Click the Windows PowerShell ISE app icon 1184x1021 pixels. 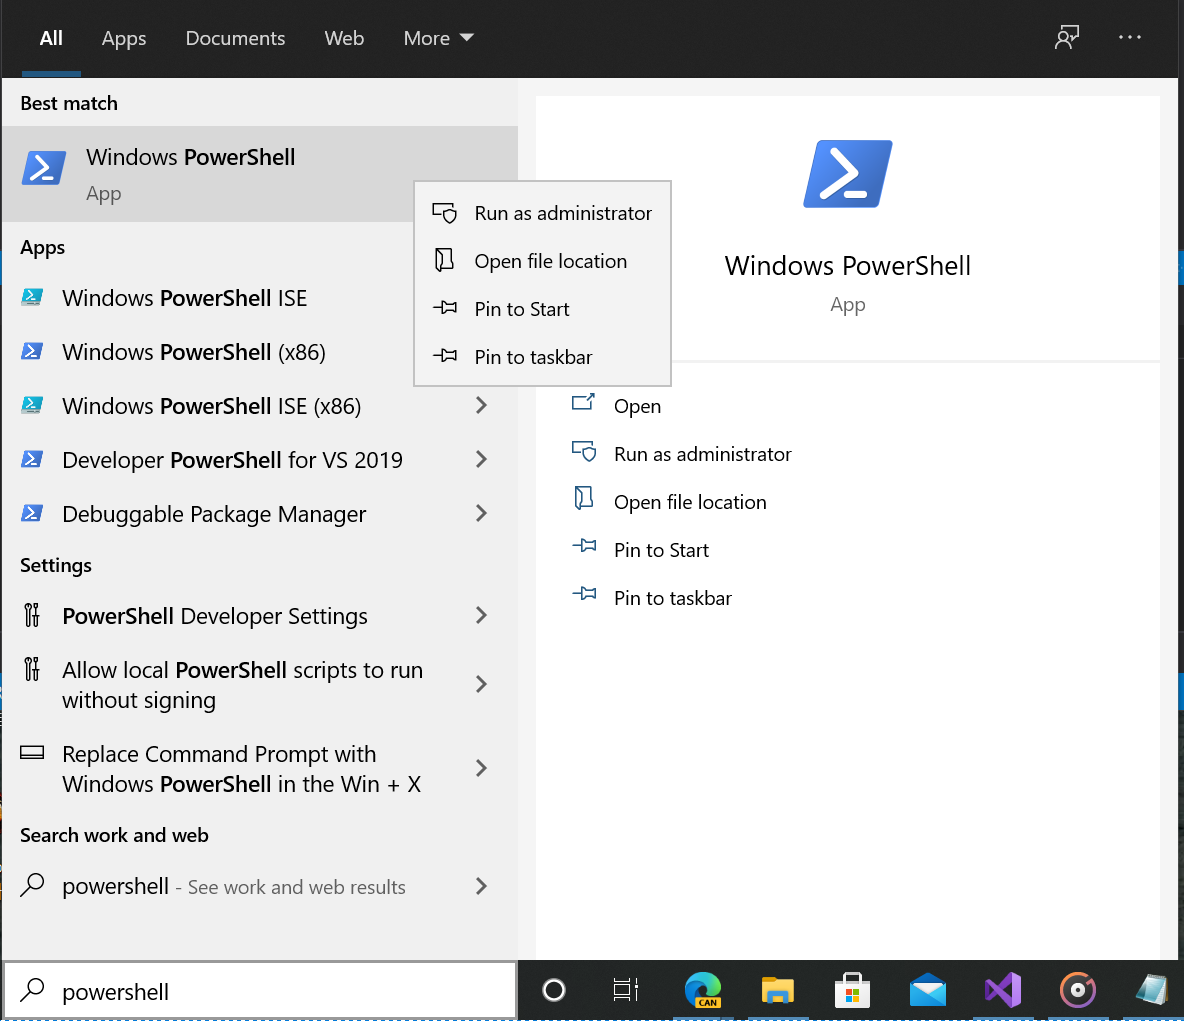pyautogui.click(x=32, y=298)
